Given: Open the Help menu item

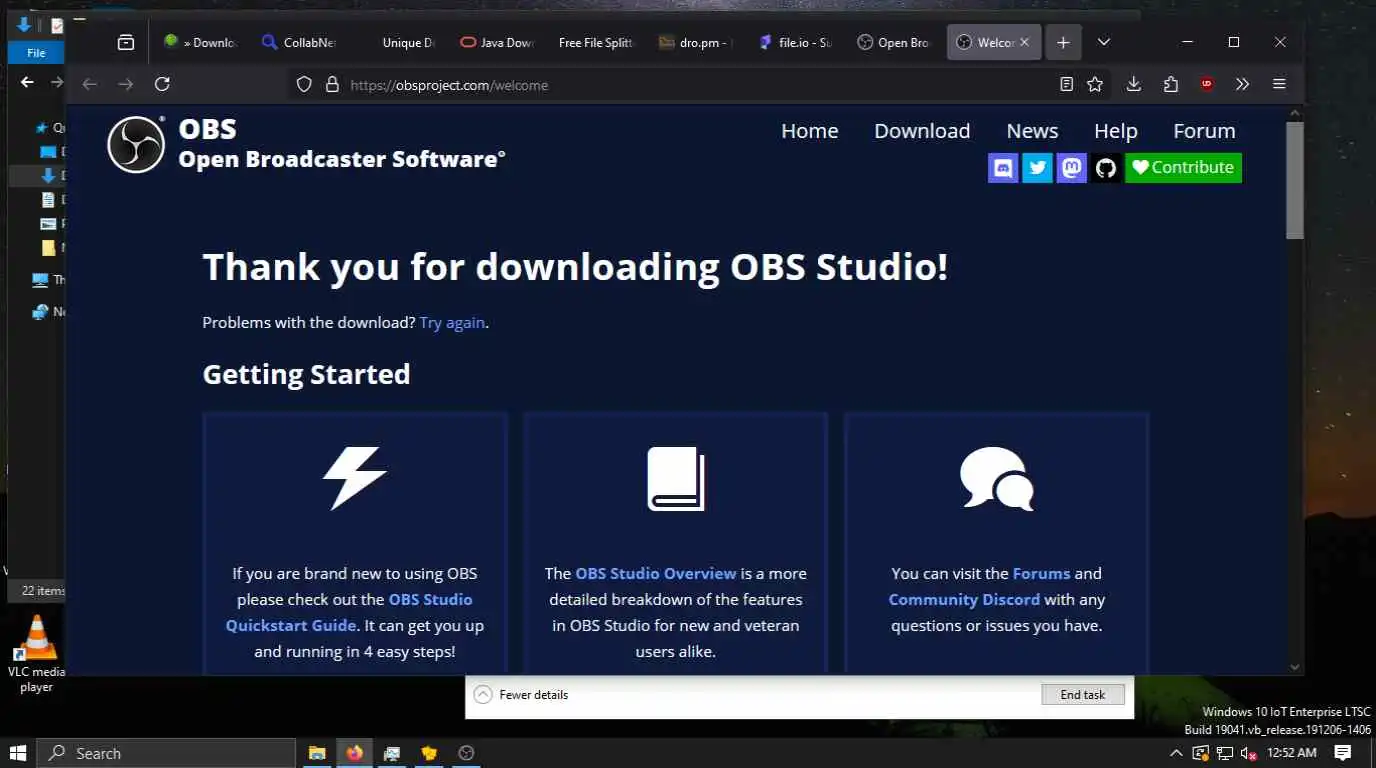Looking at the screenshot, I should pos(1115,131).
